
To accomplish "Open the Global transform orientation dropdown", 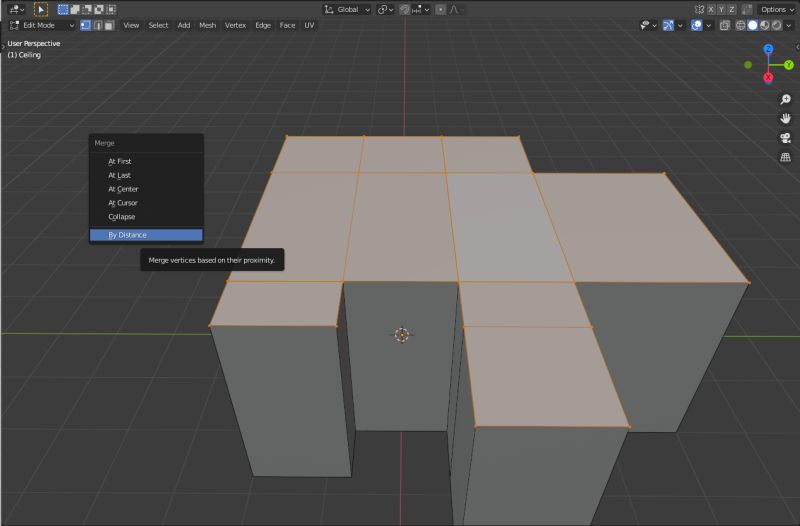I will [347, 9].
